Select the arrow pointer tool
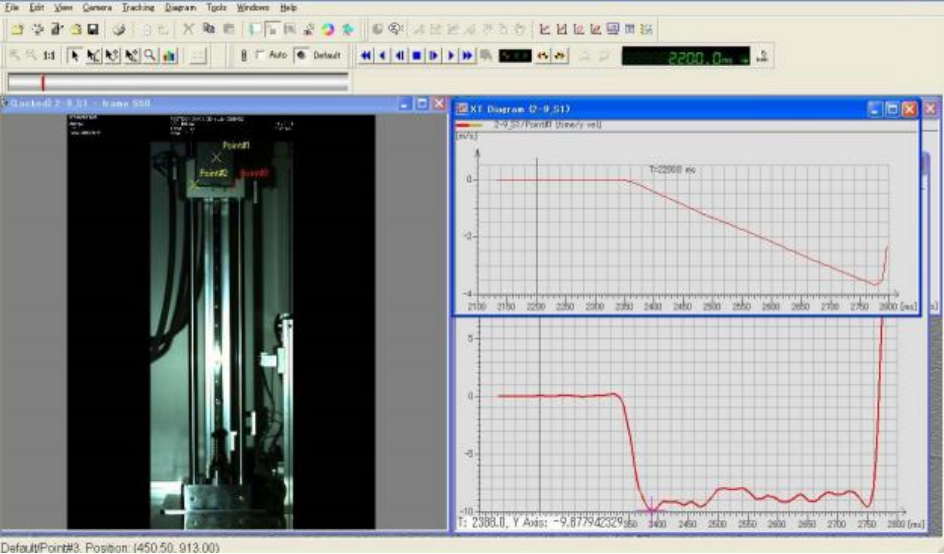 click(x=75, y=56)
